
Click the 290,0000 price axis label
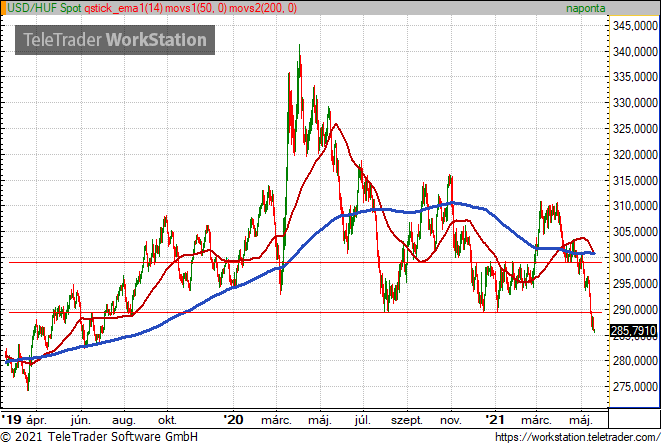tap(635, 310)
